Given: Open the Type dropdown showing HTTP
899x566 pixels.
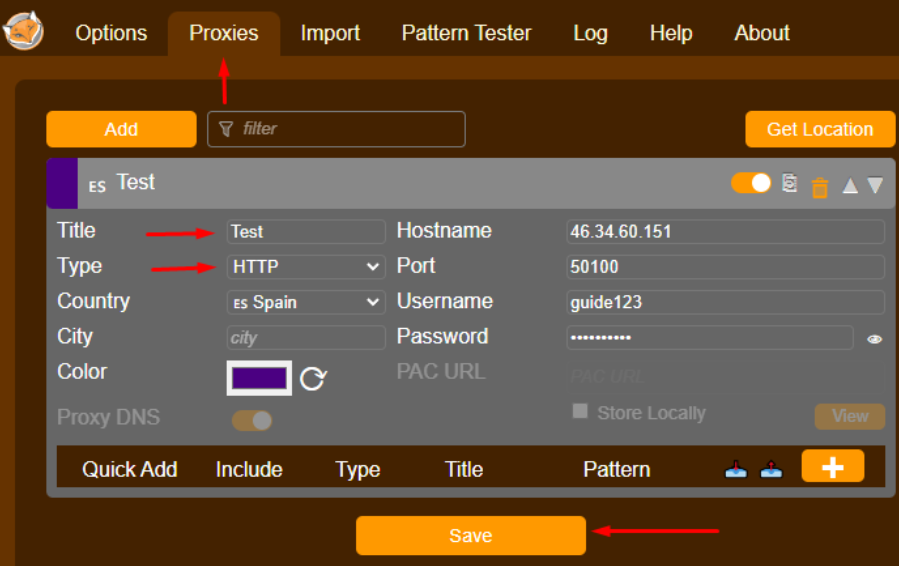Looking at the screenshot, I should point(306,267).
